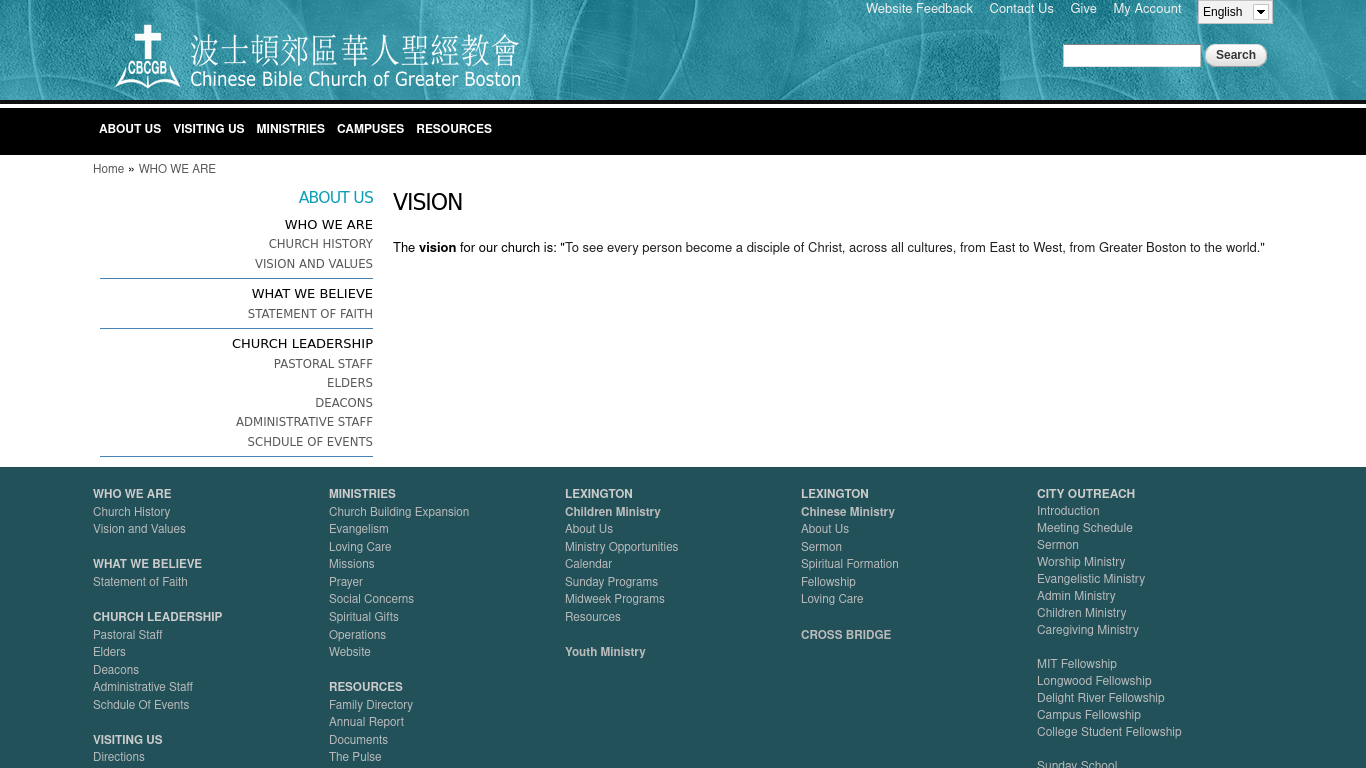Open MIT Fellowship link
The width and height of the screenshot is (1366, 768).
[1077, 664]
